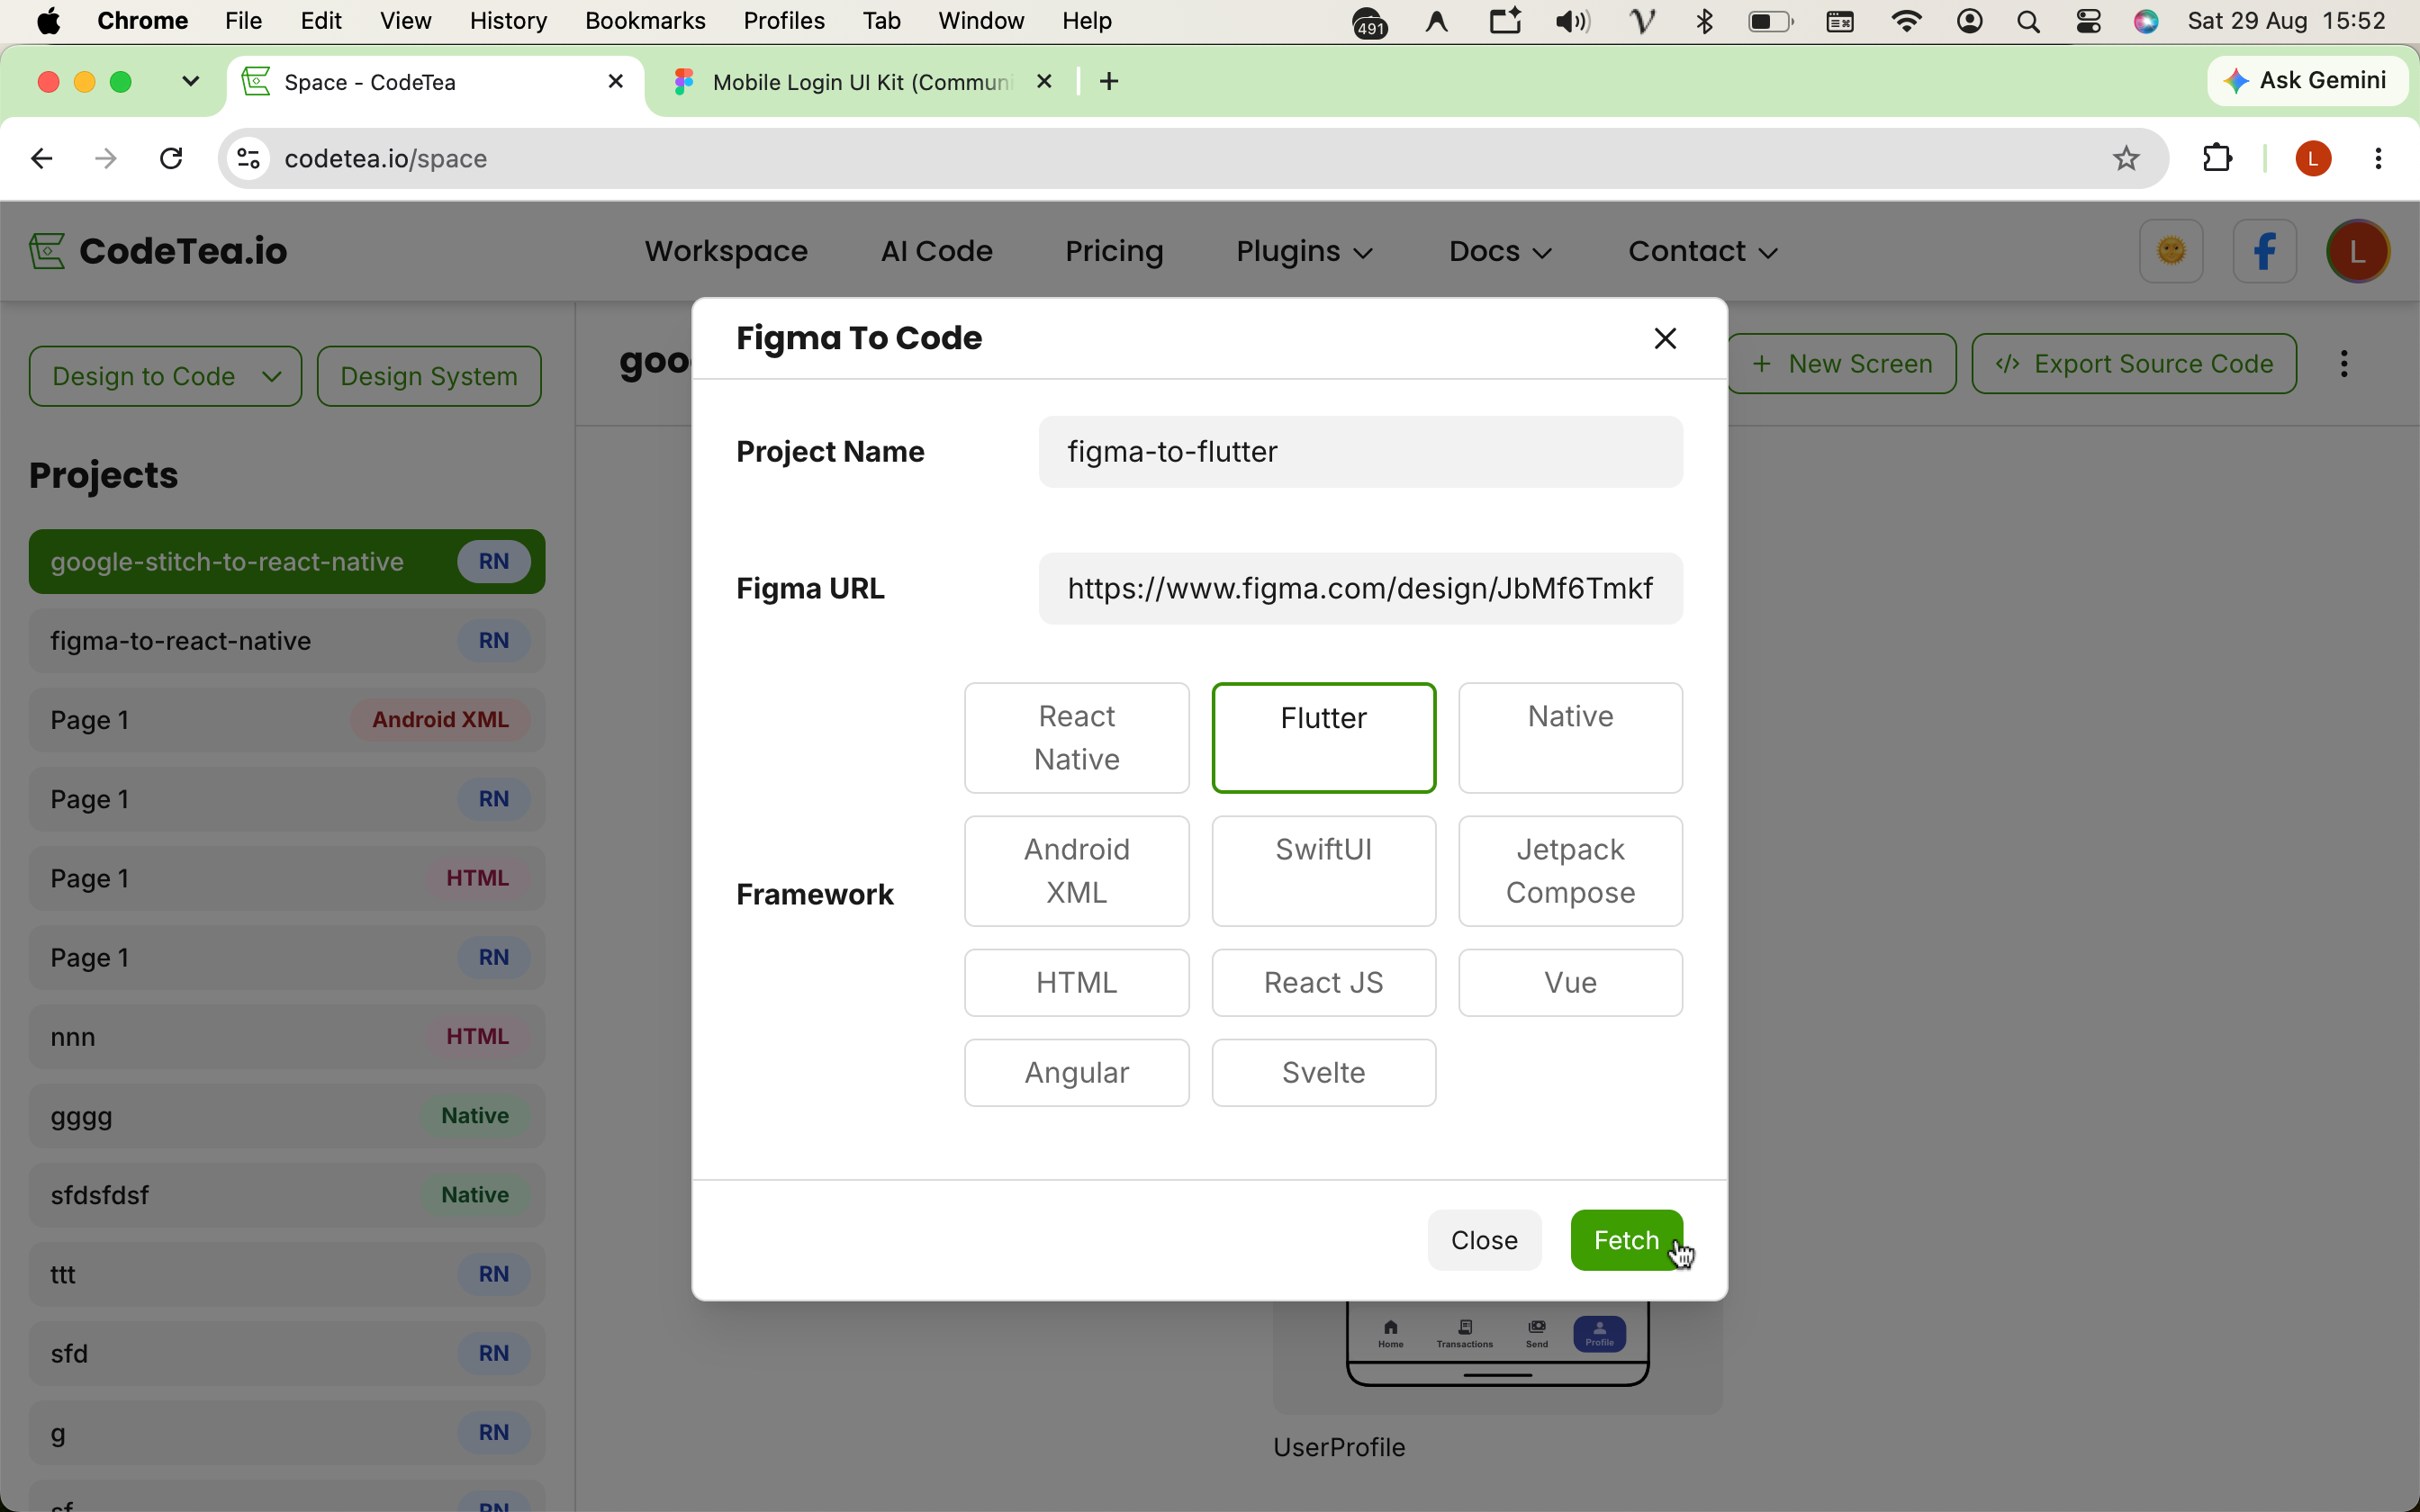The width and height of the screenshot is (2420, 1512).
Task: Go back in browser history
Action: [x=42, y=158]
